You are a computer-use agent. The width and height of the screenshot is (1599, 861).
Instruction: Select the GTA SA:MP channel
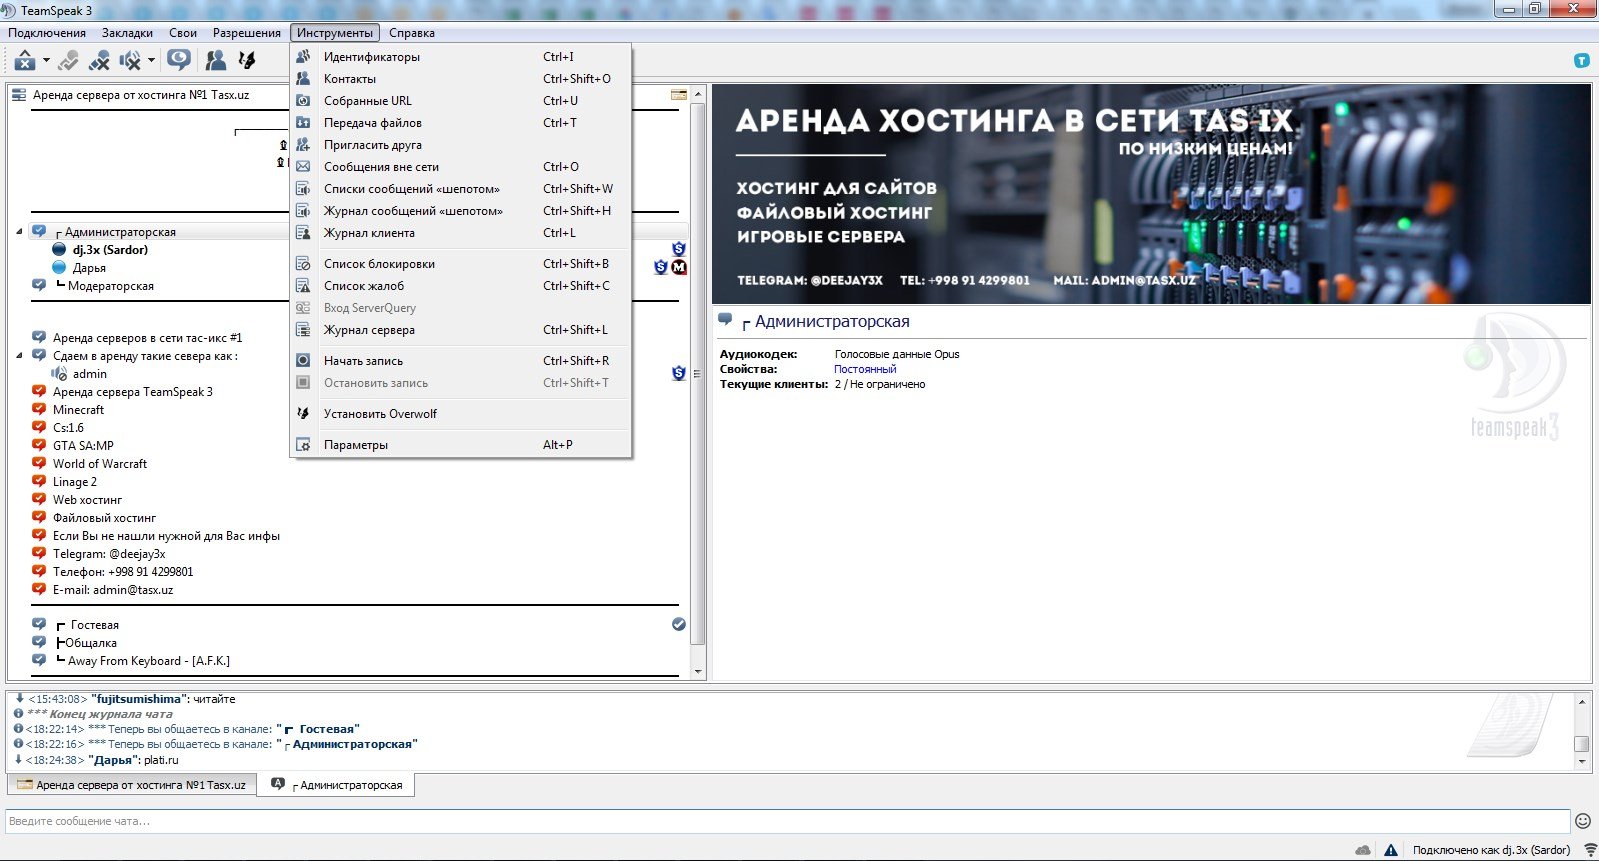click(83, 446)
